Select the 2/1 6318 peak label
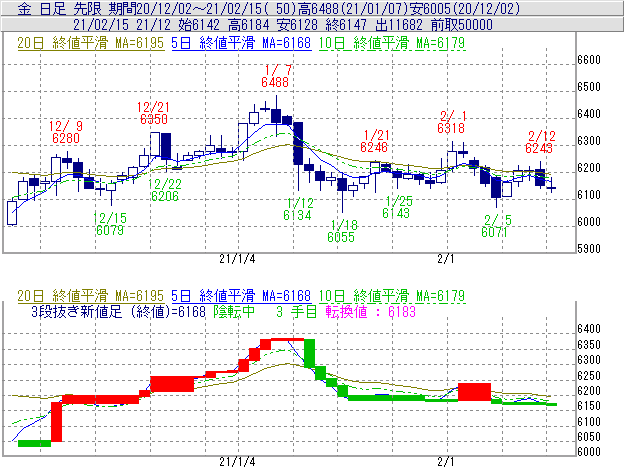Screen dimensions: 624x473 coord(452,122)
